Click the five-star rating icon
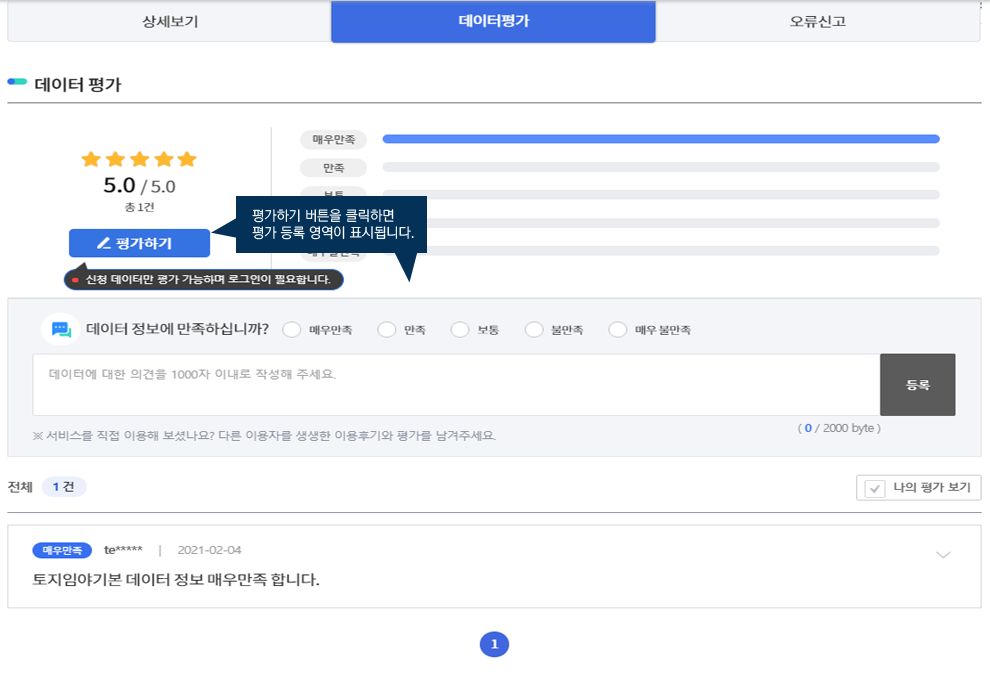This screenshot has width=990, height=676. coord(139,160)
